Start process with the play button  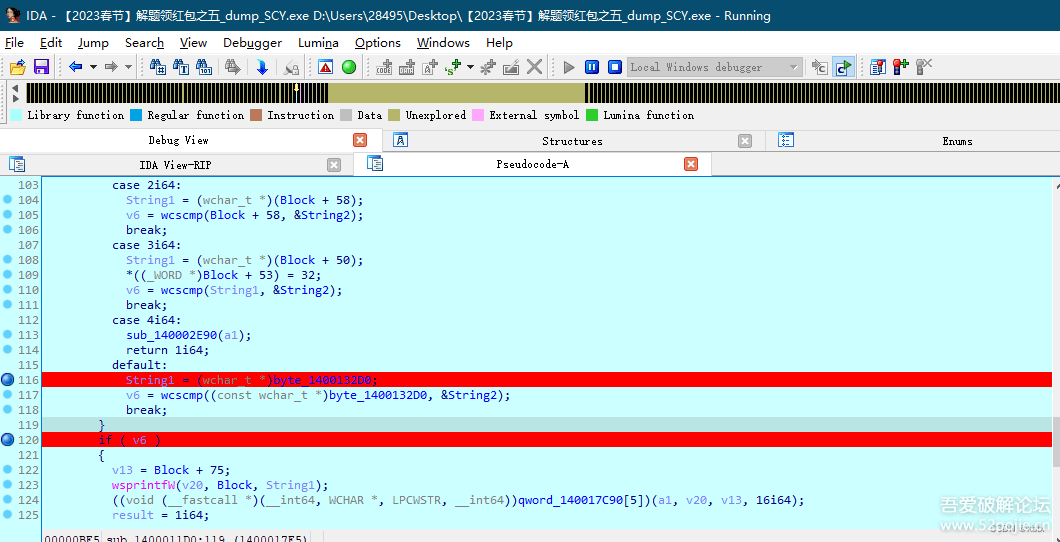[x=569, y=67]
